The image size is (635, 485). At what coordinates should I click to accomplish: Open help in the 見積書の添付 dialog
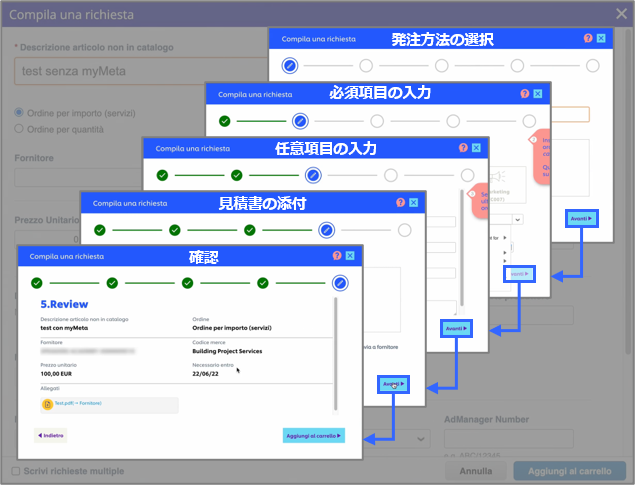click(401, 202)
